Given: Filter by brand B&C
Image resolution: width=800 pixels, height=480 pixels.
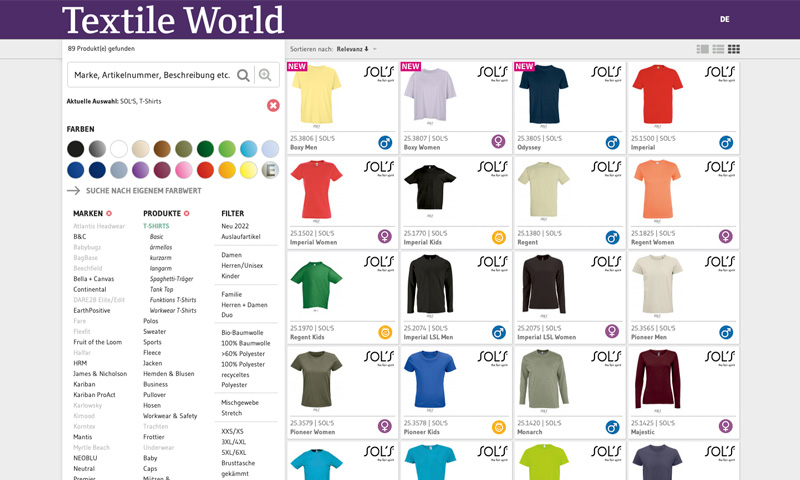Looking at the screenshot, I should click(80, 237).
